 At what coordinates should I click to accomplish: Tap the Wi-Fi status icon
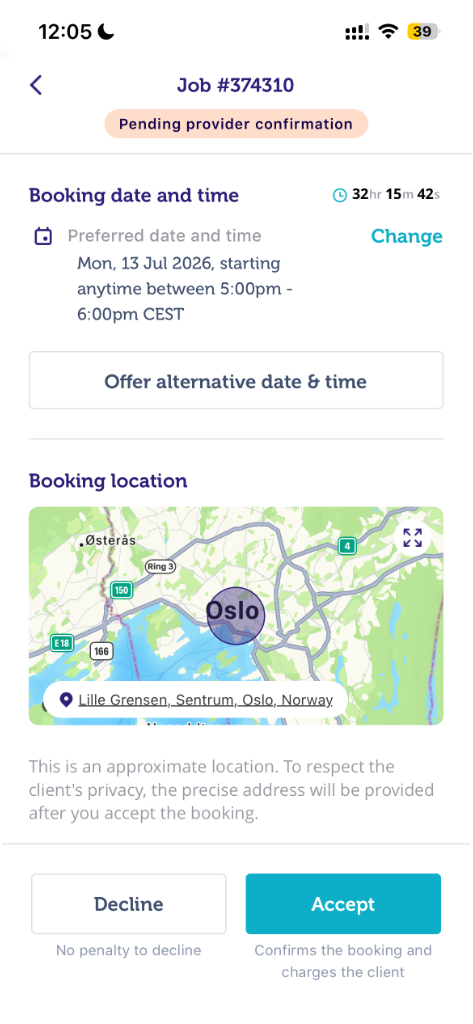389,31
